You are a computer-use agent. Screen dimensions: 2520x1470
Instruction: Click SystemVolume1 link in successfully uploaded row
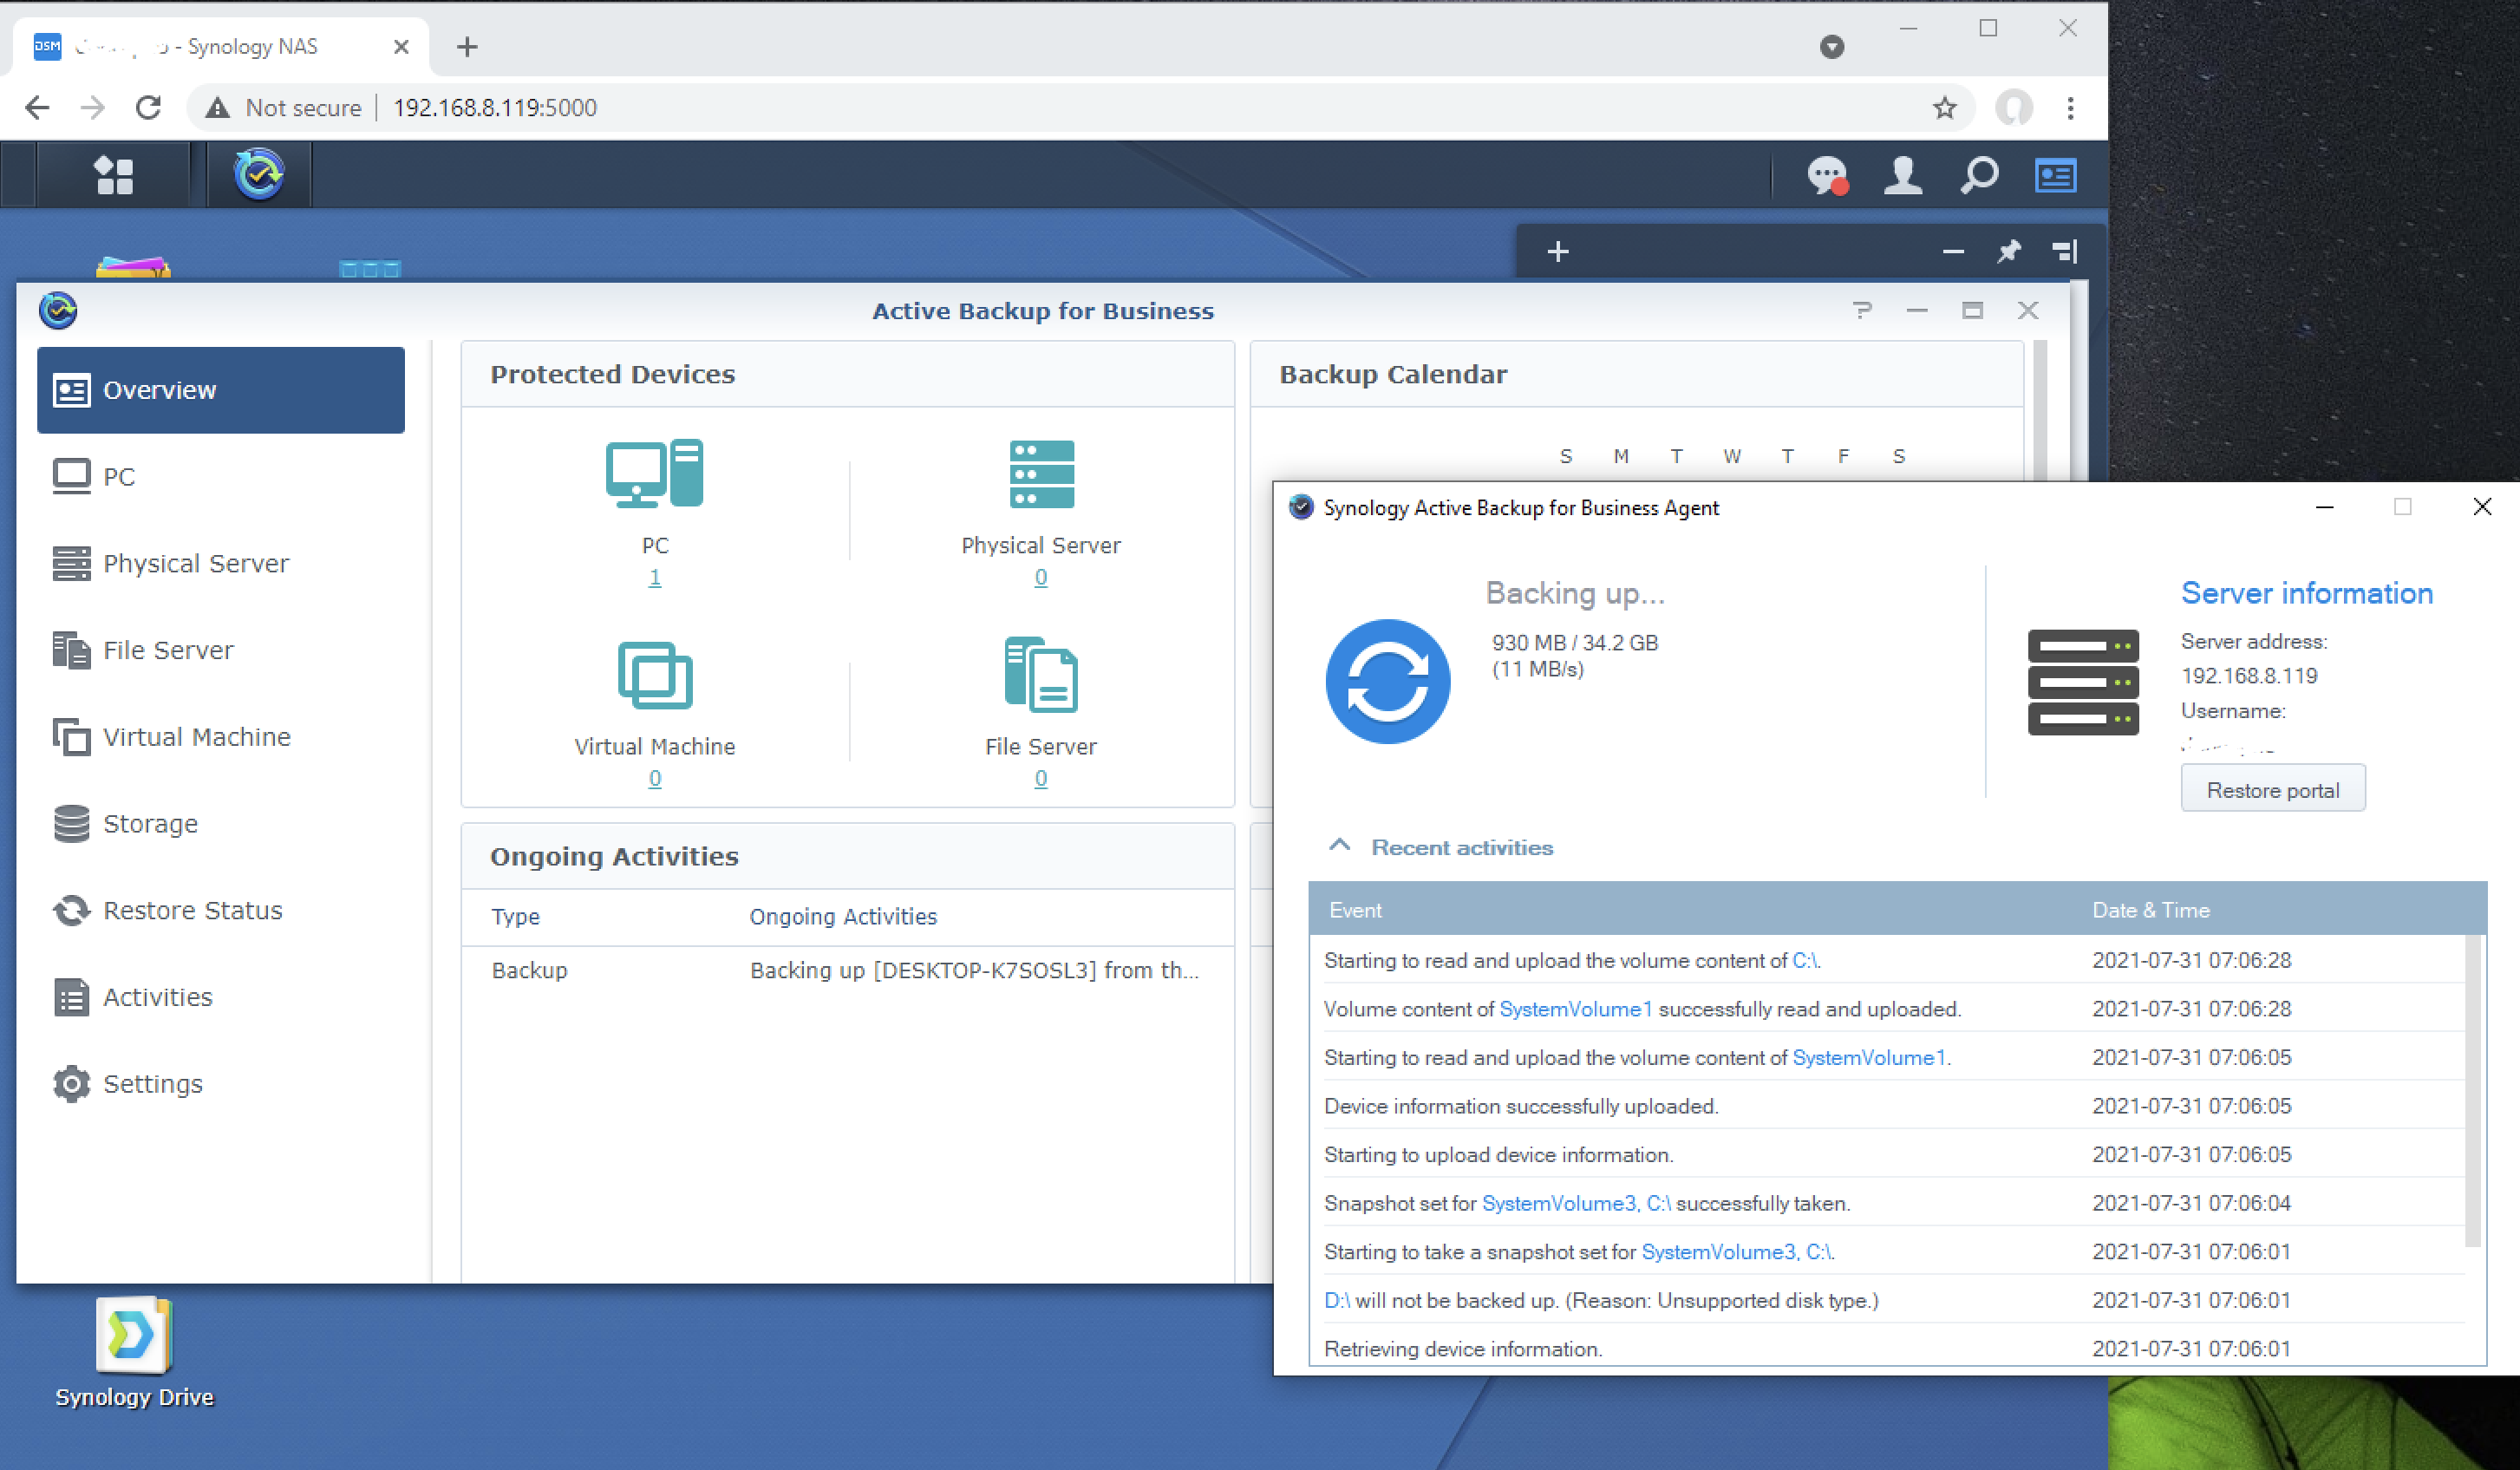[x=1576, y=1009]
